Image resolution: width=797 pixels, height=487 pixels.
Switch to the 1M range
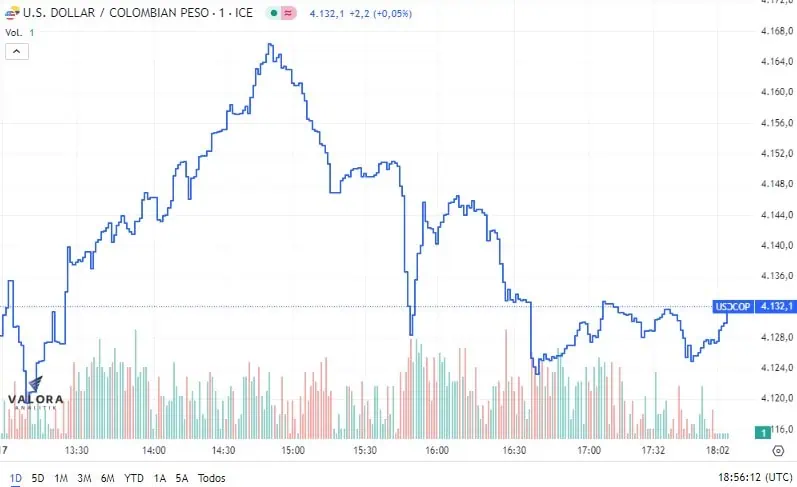[61, 478]
